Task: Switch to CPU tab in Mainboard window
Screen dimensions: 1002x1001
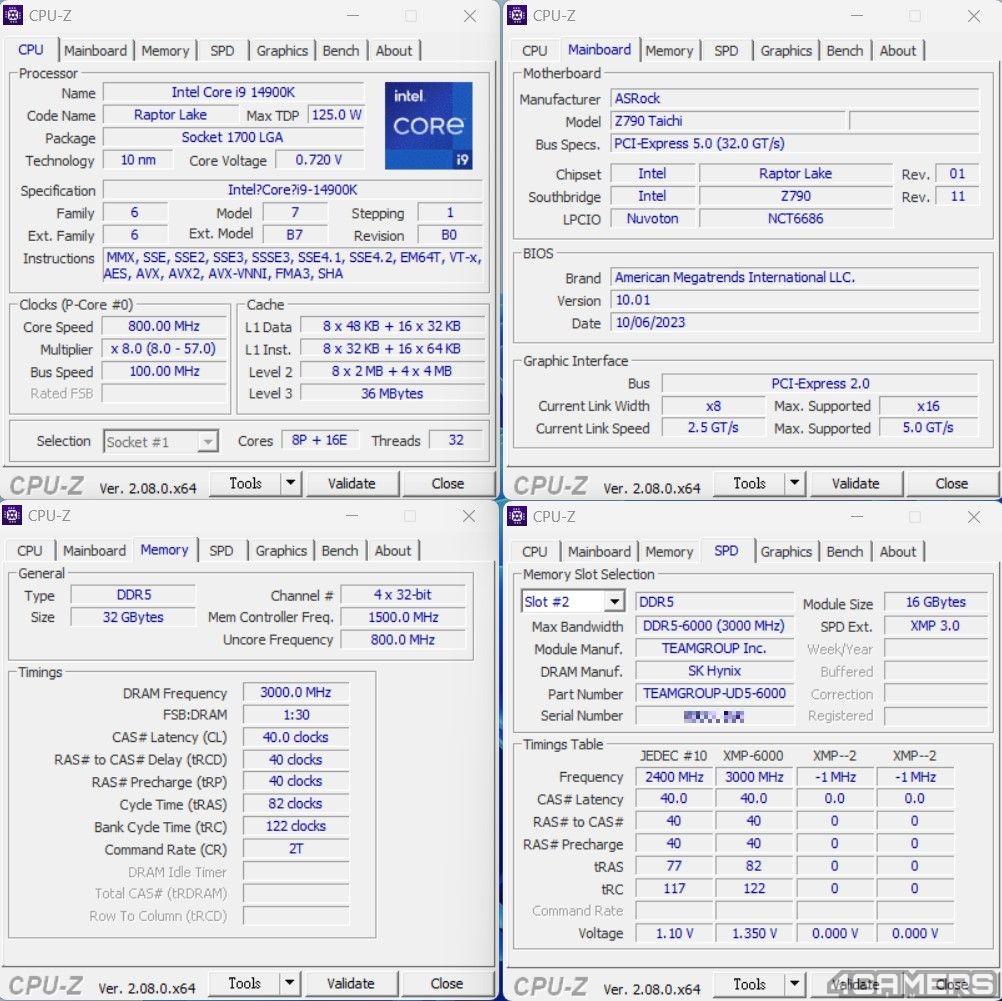Action: coord(534,50)
